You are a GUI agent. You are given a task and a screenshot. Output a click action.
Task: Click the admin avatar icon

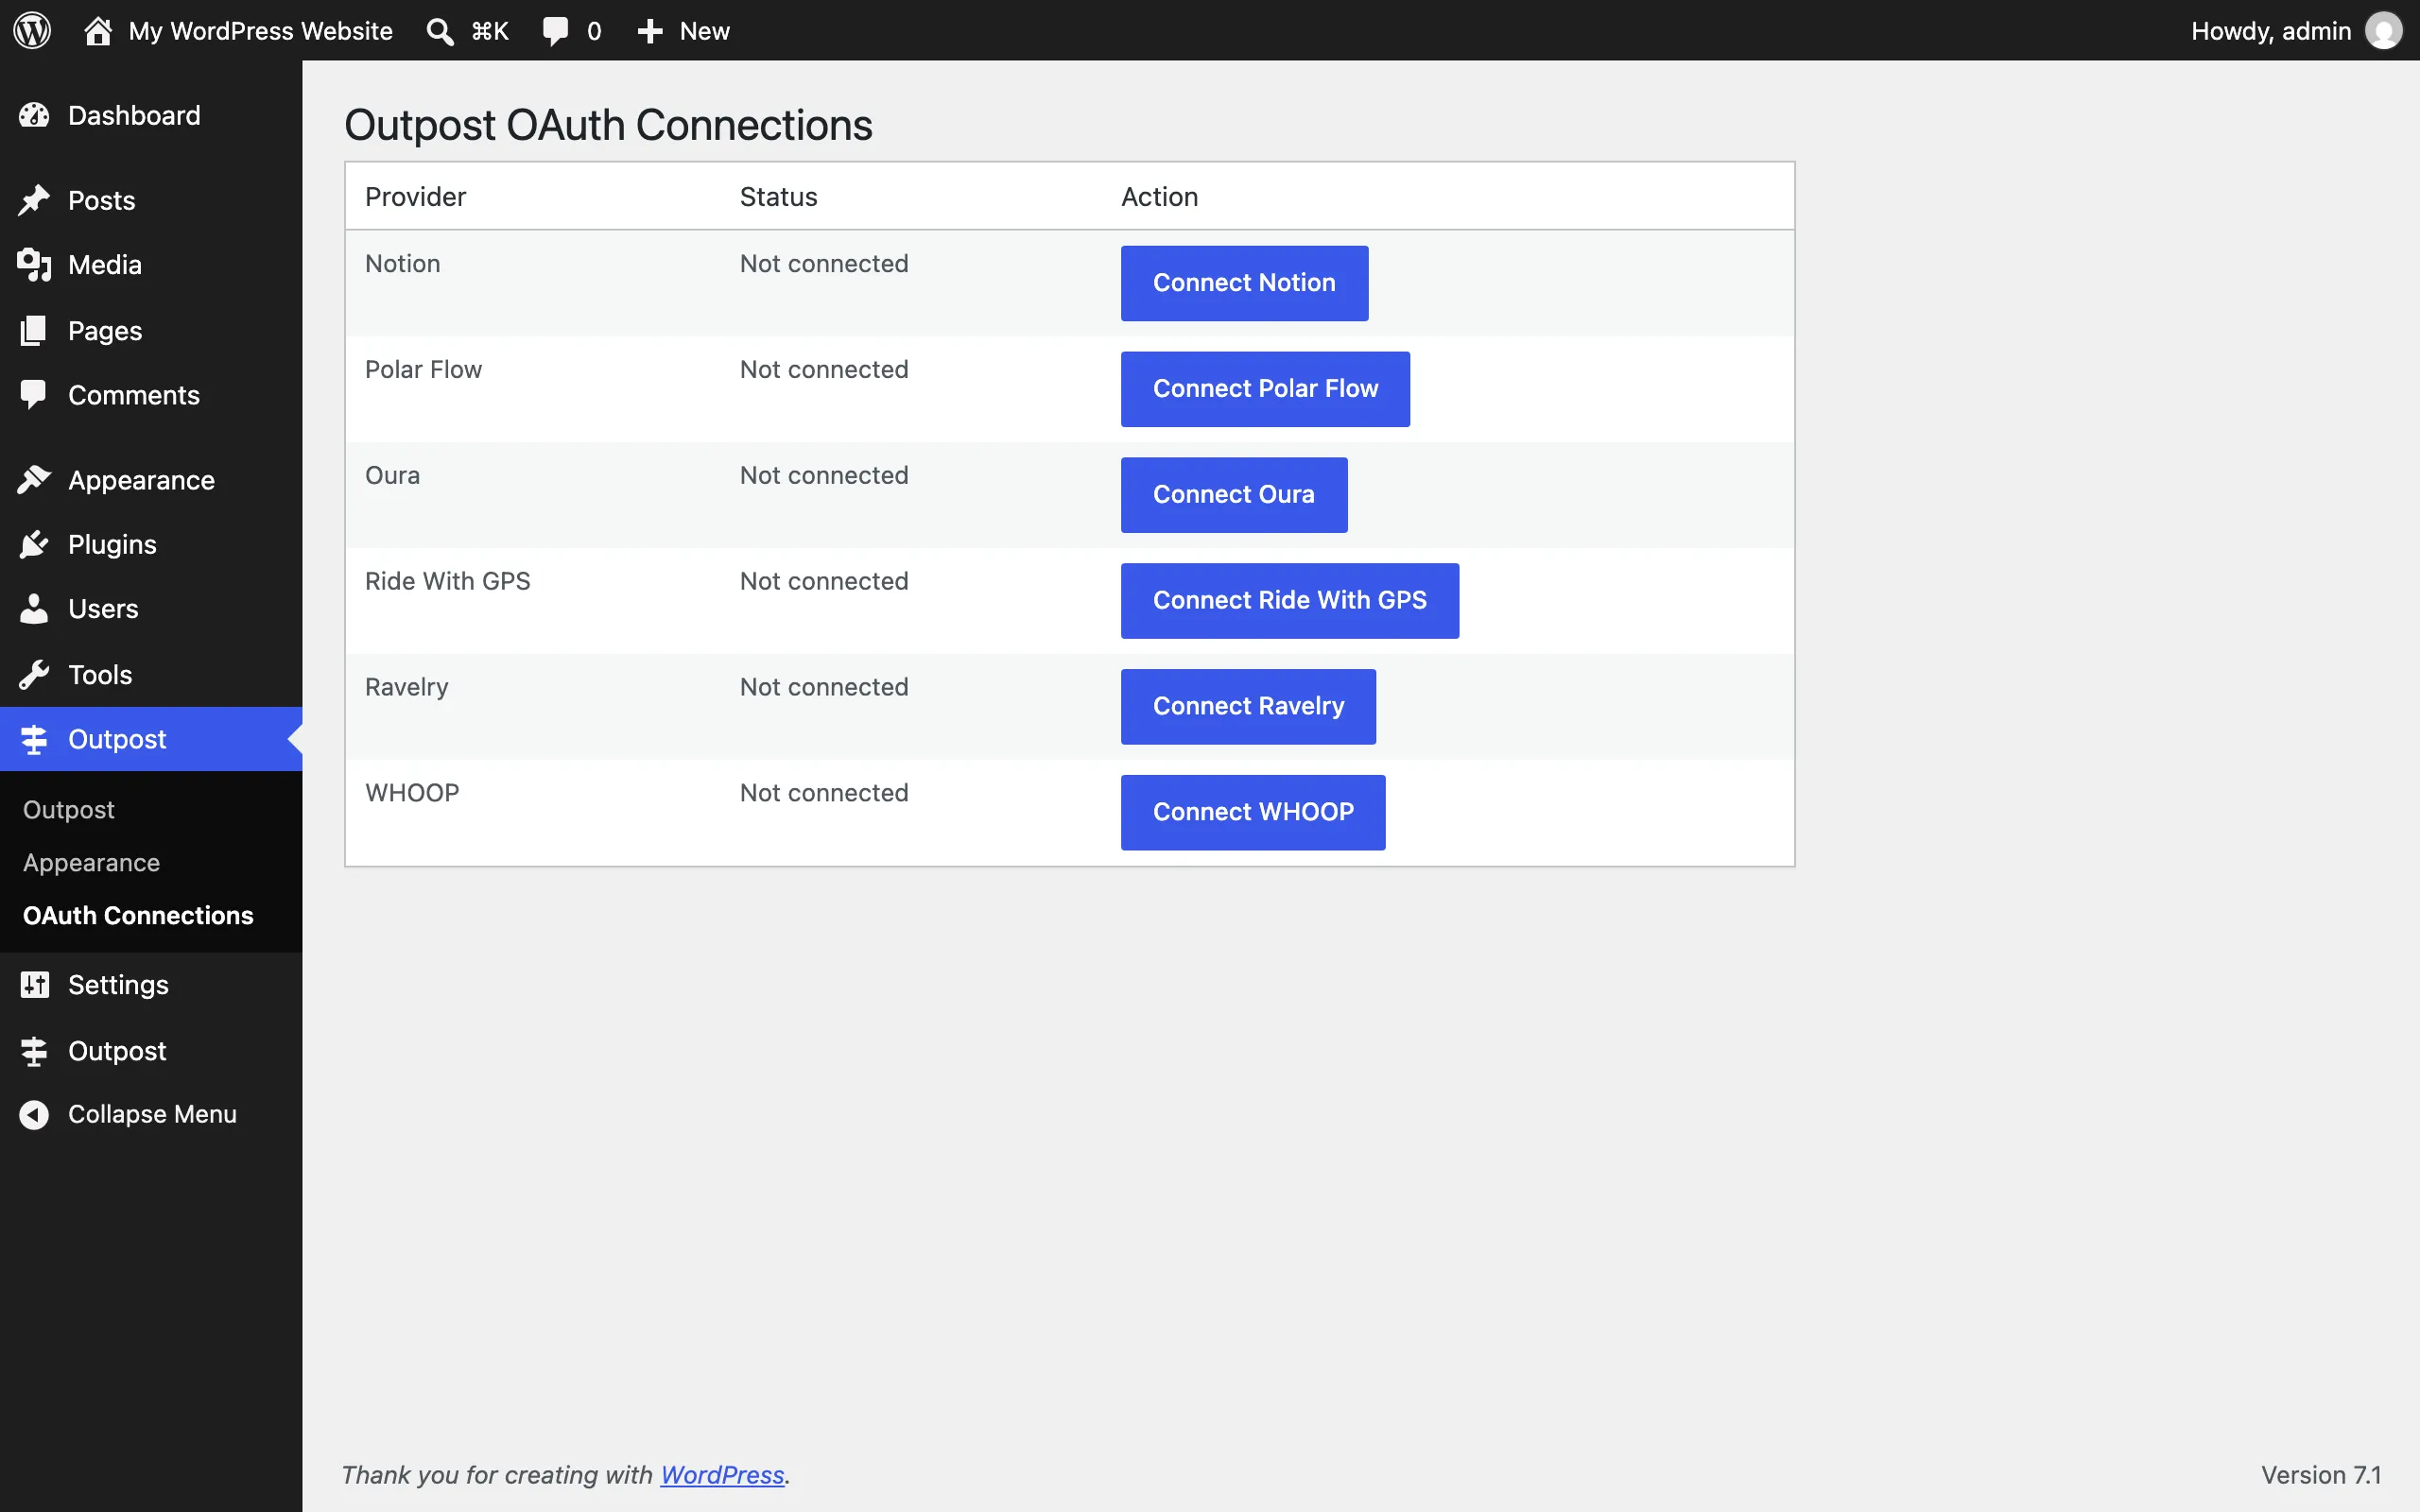pyautogui.click(x=2383, y=30)
